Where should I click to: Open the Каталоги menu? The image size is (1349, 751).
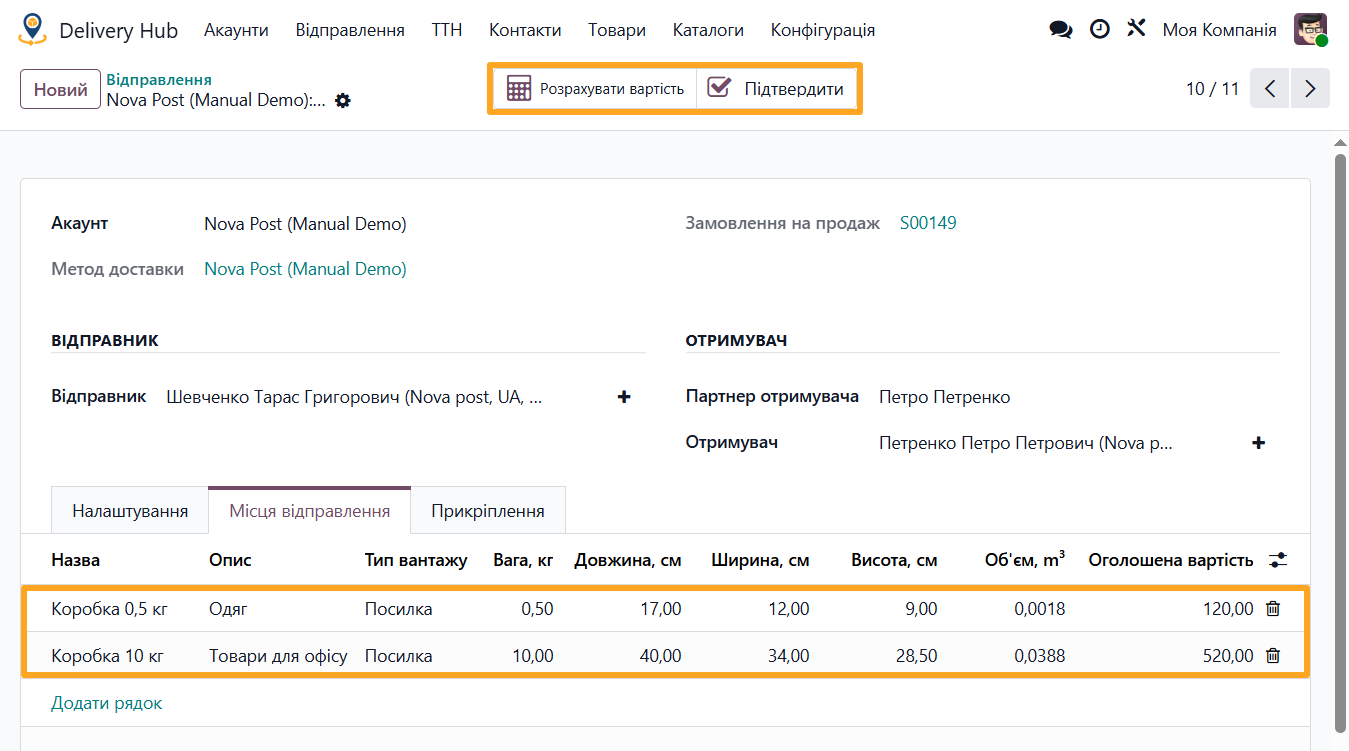708,30
